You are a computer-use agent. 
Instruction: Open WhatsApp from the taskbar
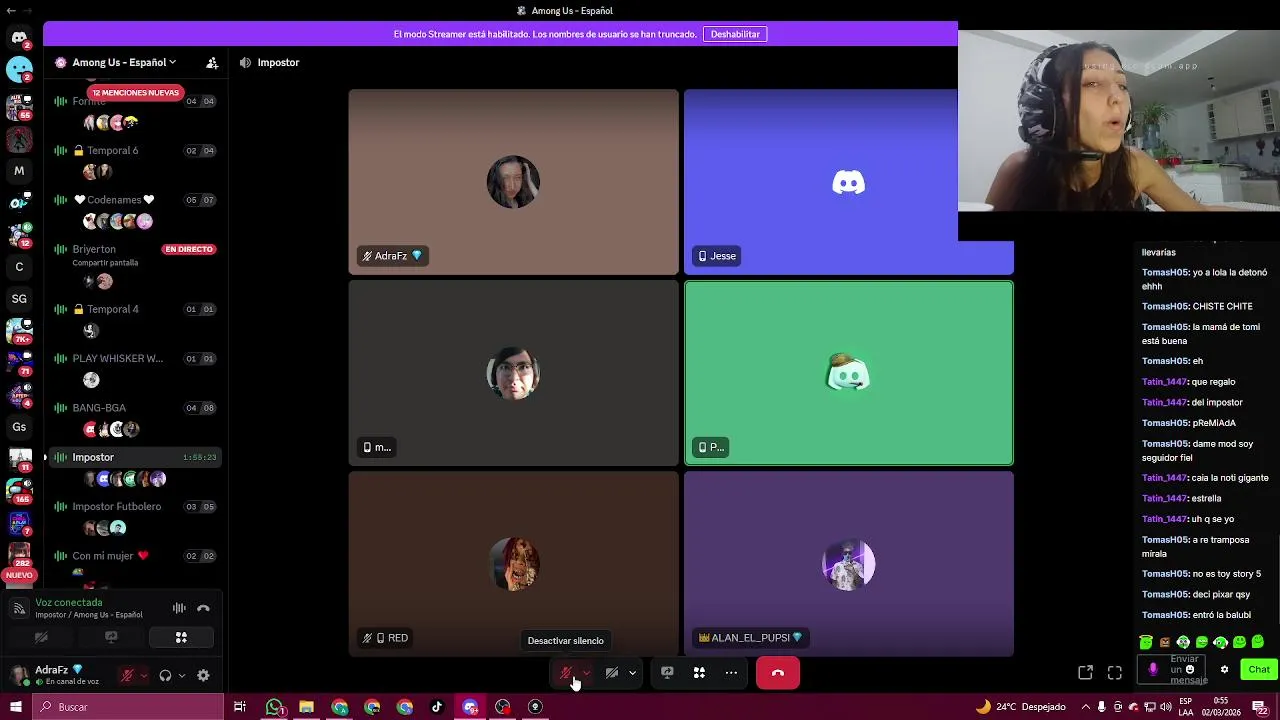point(274,707)
